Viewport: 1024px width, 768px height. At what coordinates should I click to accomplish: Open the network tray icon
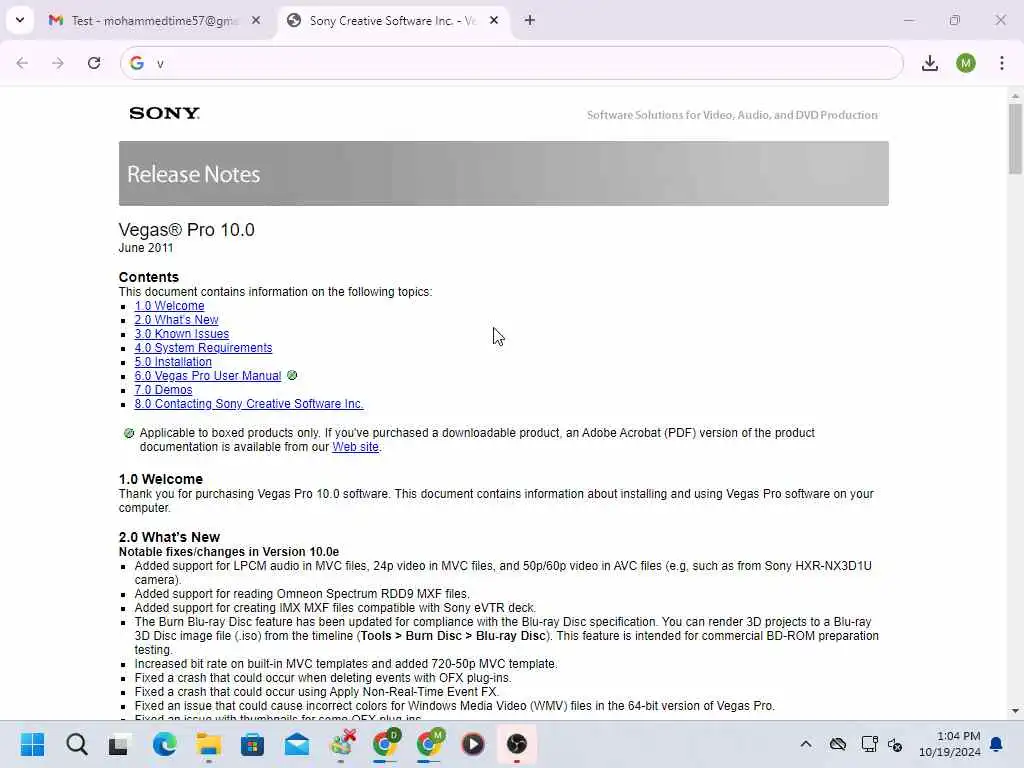(x=869, y=744)
